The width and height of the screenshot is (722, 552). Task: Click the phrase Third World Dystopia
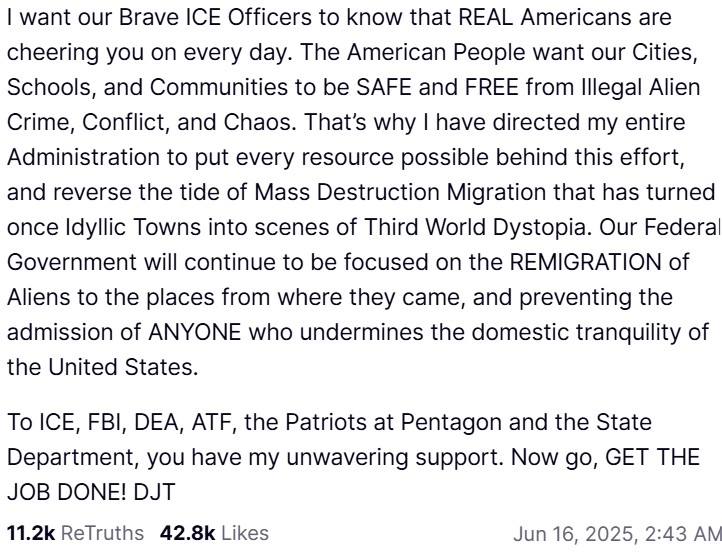point(475,227)
